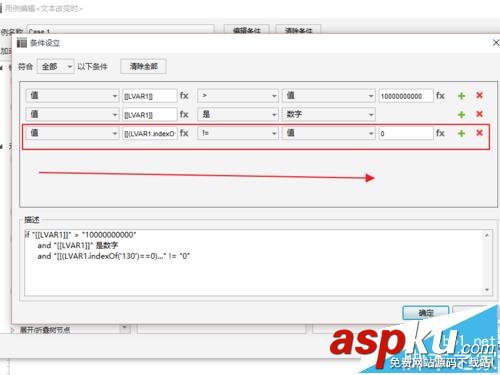Focus second row's [[LVAR1]] input field

click(x=149, y=115)
